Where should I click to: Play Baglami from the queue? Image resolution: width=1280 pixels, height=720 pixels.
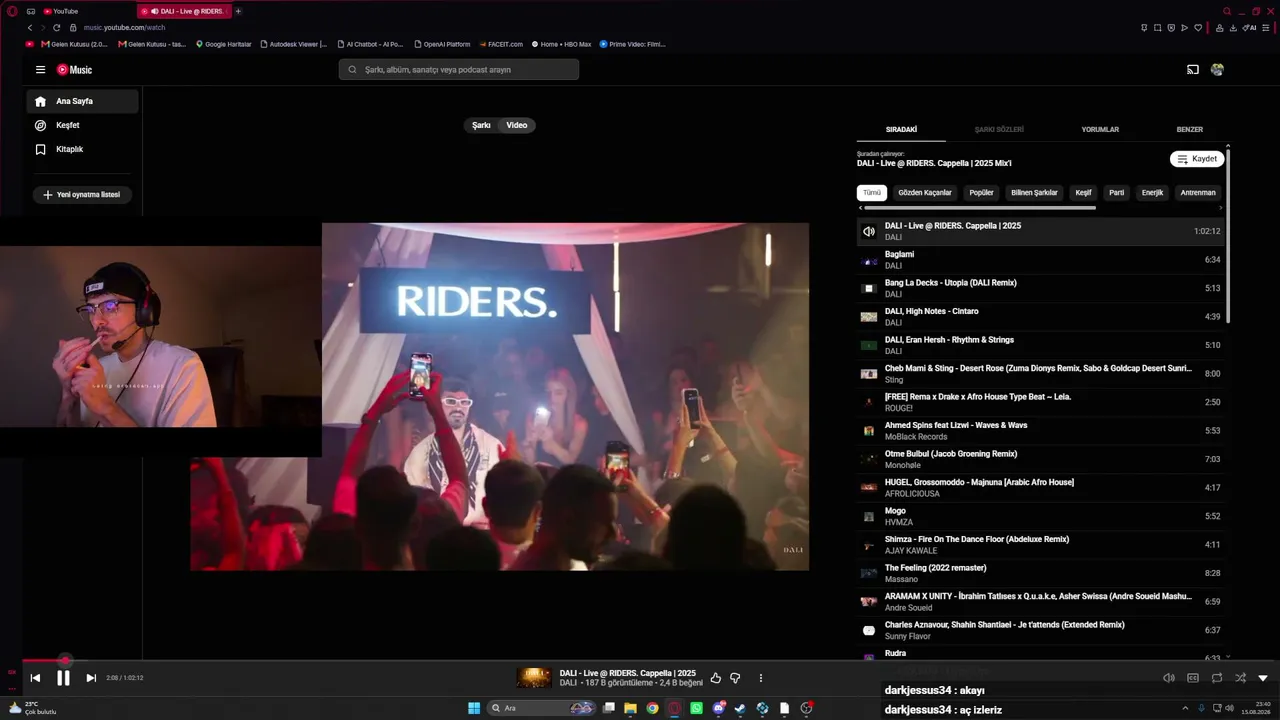[1040, 260]
